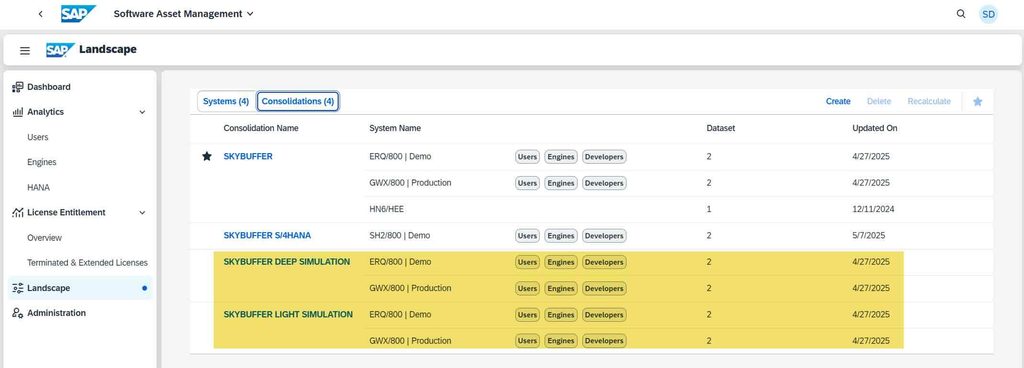Switch to the Systems (4) tab
Image resolution: width=1024 pixels, height=368 pixels.
click(x=226, y=102)
